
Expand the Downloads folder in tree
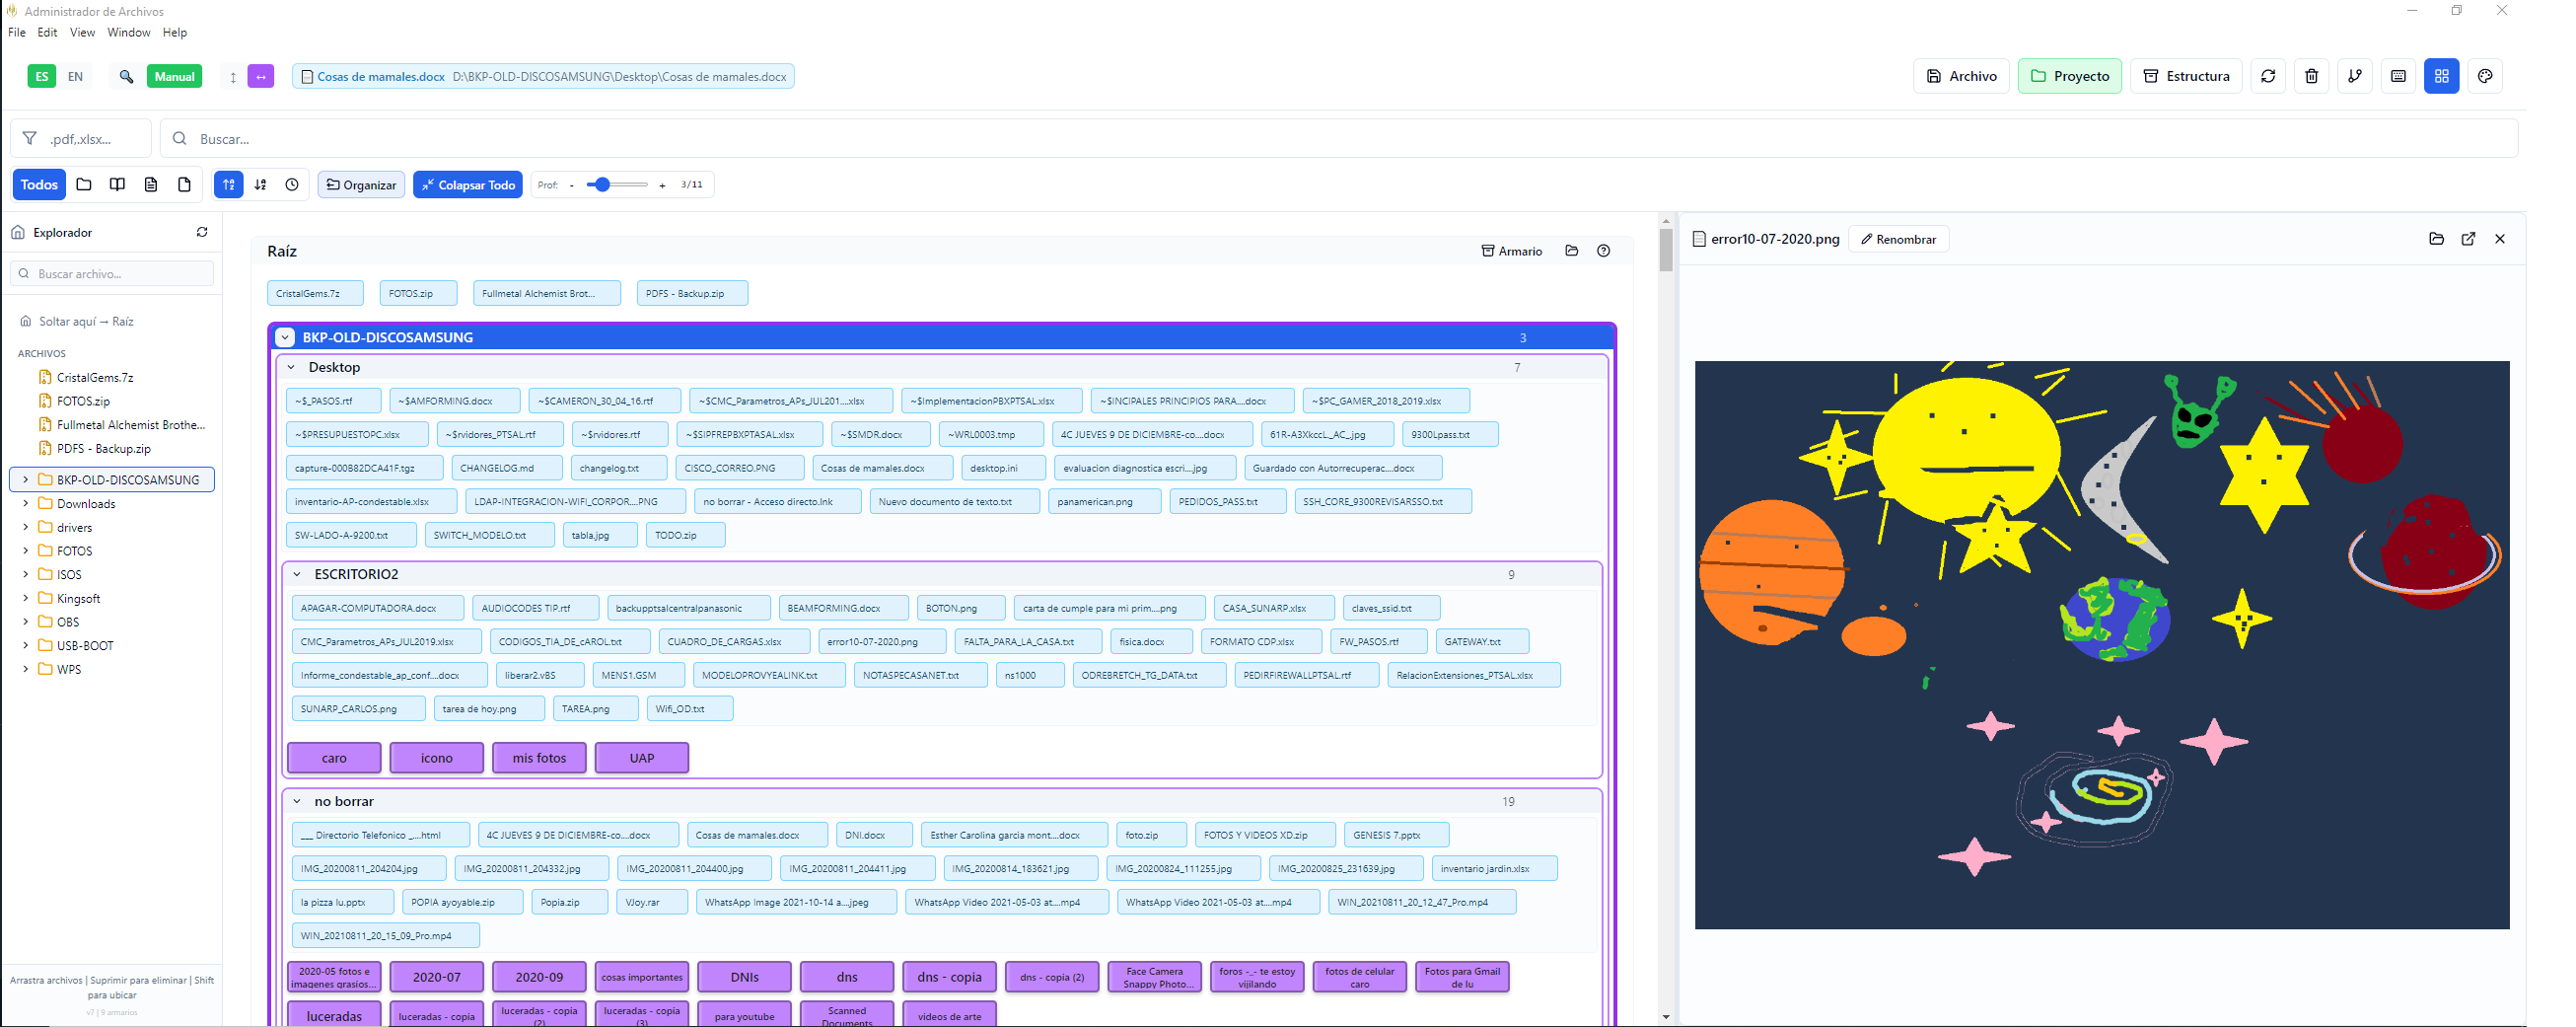25,504
